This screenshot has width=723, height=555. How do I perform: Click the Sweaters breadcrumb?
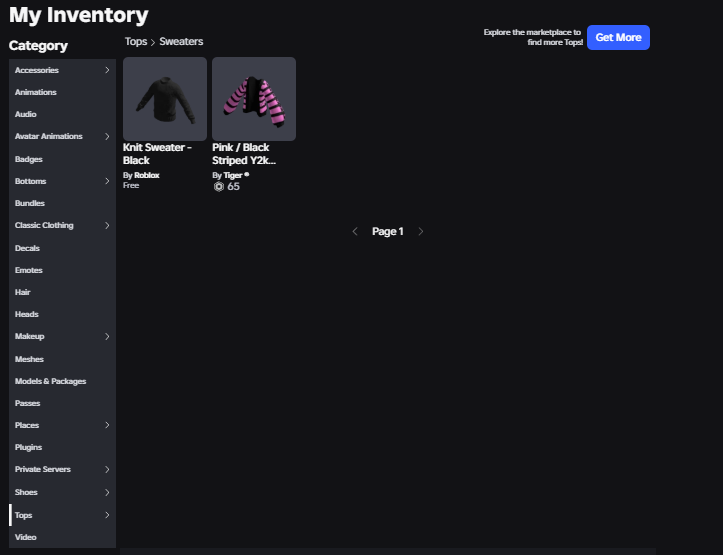click(x=181, y=41)
